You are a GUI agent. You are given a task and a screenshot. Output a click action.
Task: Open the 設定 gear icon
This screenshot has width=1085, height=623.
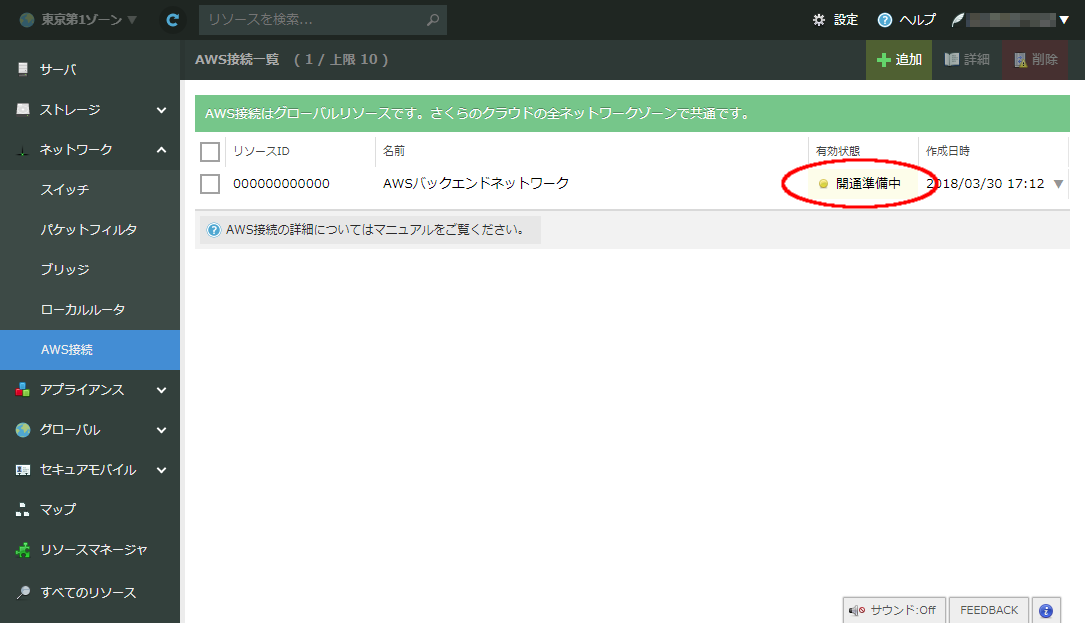coord(819,20)
